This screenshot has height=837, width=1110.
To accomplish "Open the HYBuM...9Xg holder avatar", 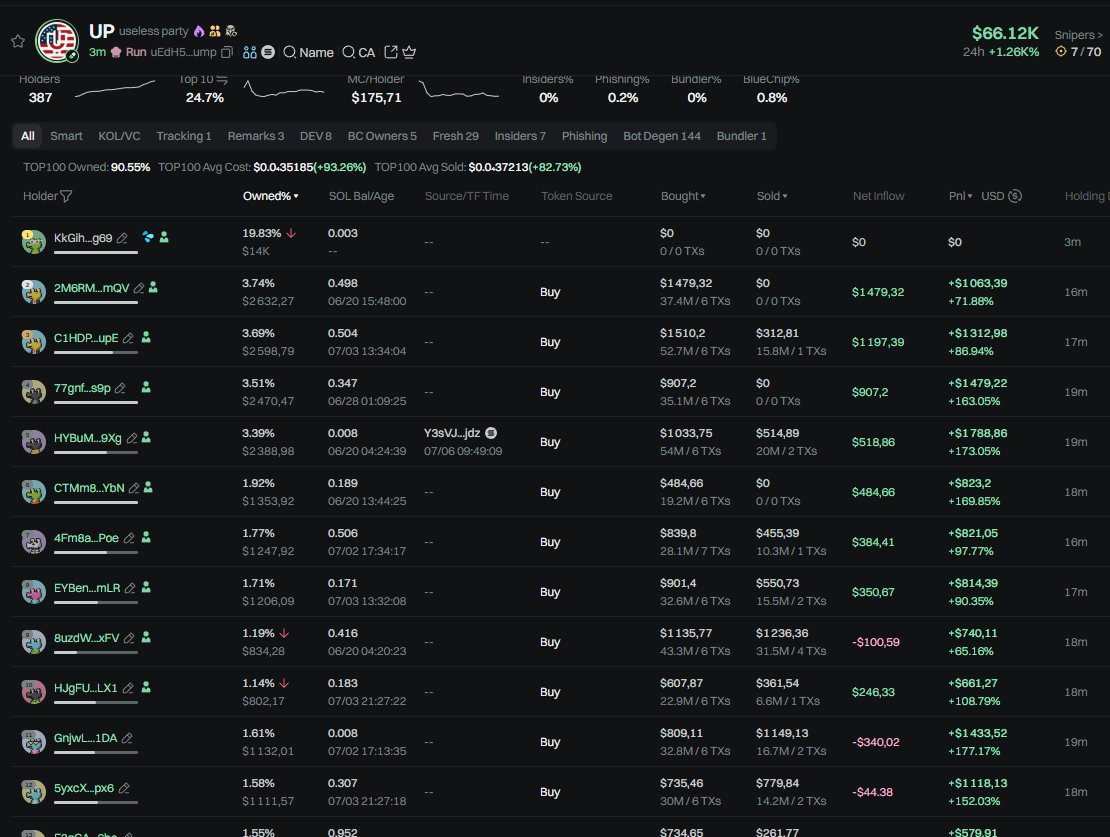I will [x=33, y=441].
